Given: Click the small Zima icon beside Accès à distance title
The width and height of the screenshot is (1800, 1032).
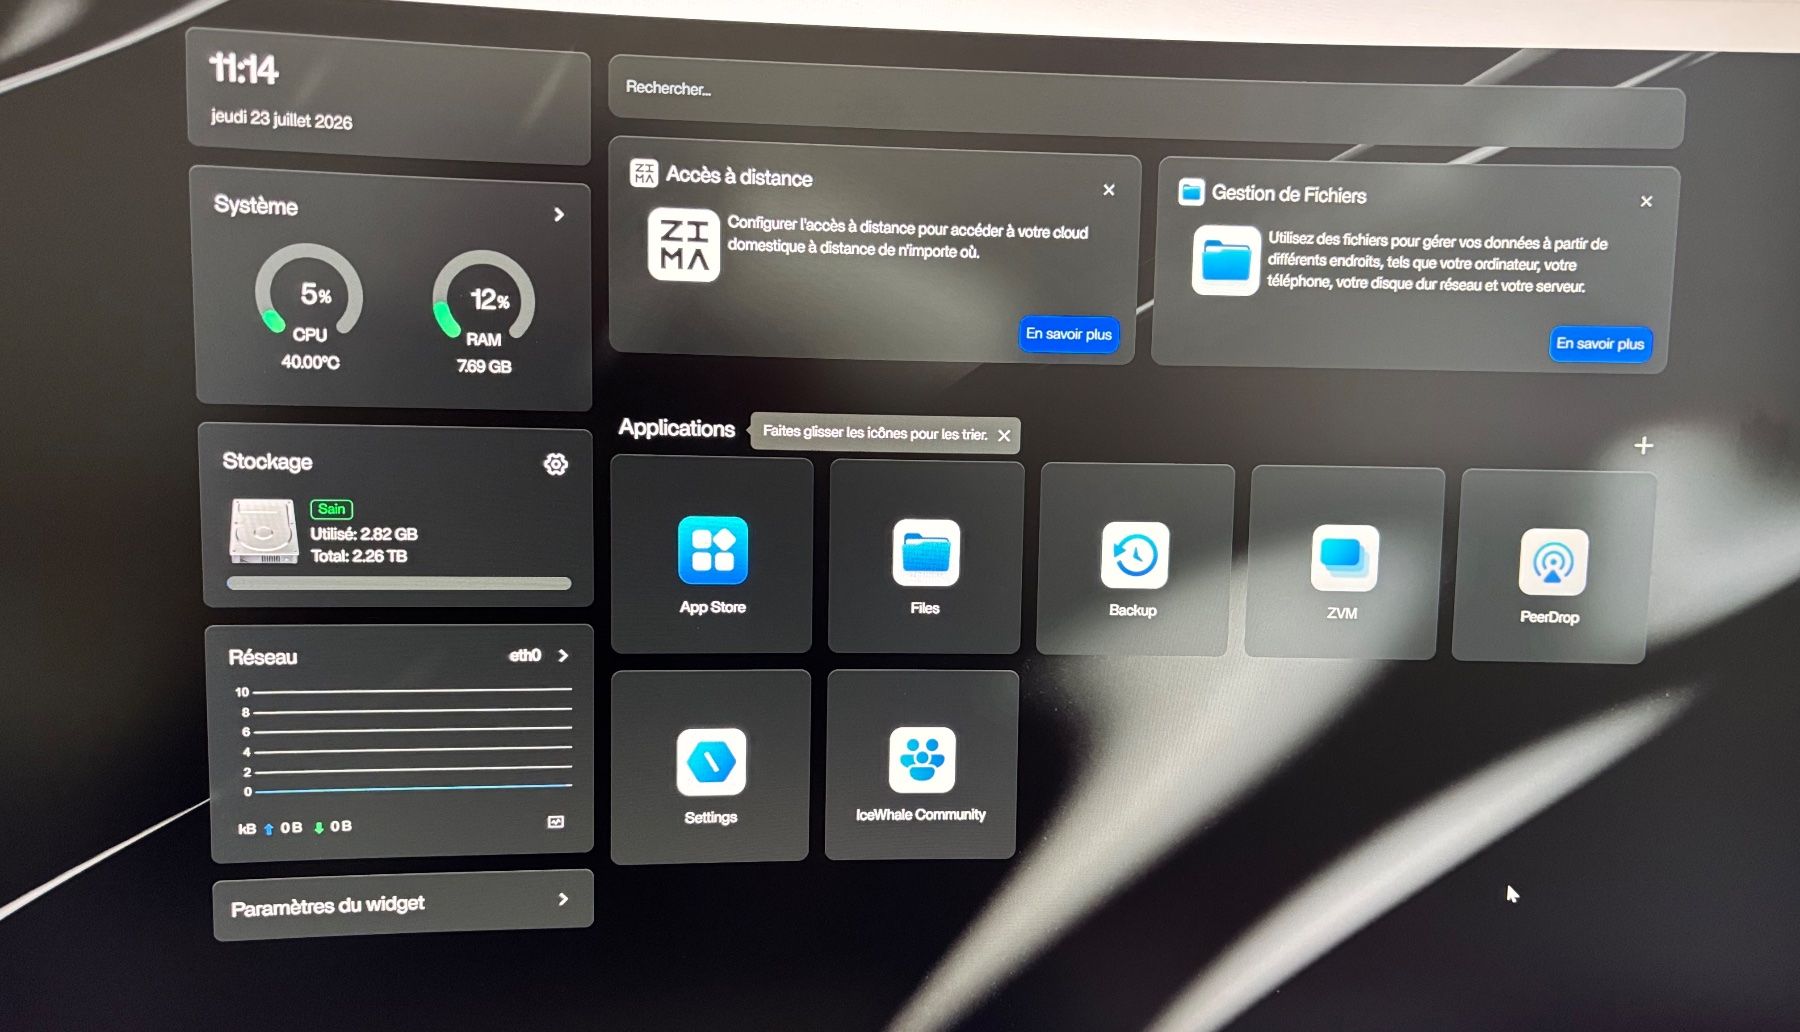Looking at the screenshot, I should [644, 172].
